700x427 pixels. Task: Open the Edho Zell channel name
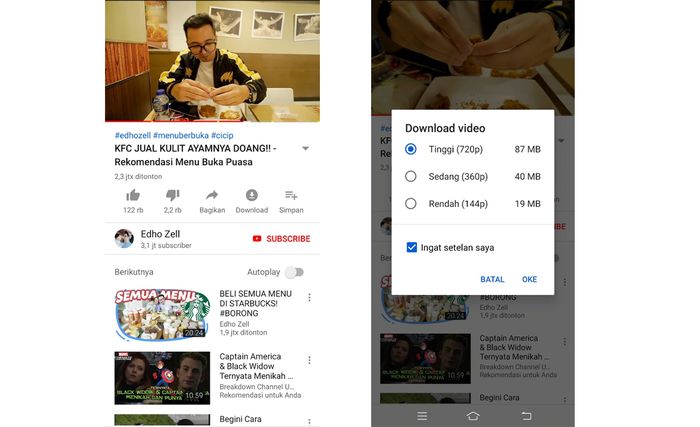(160, 234)
